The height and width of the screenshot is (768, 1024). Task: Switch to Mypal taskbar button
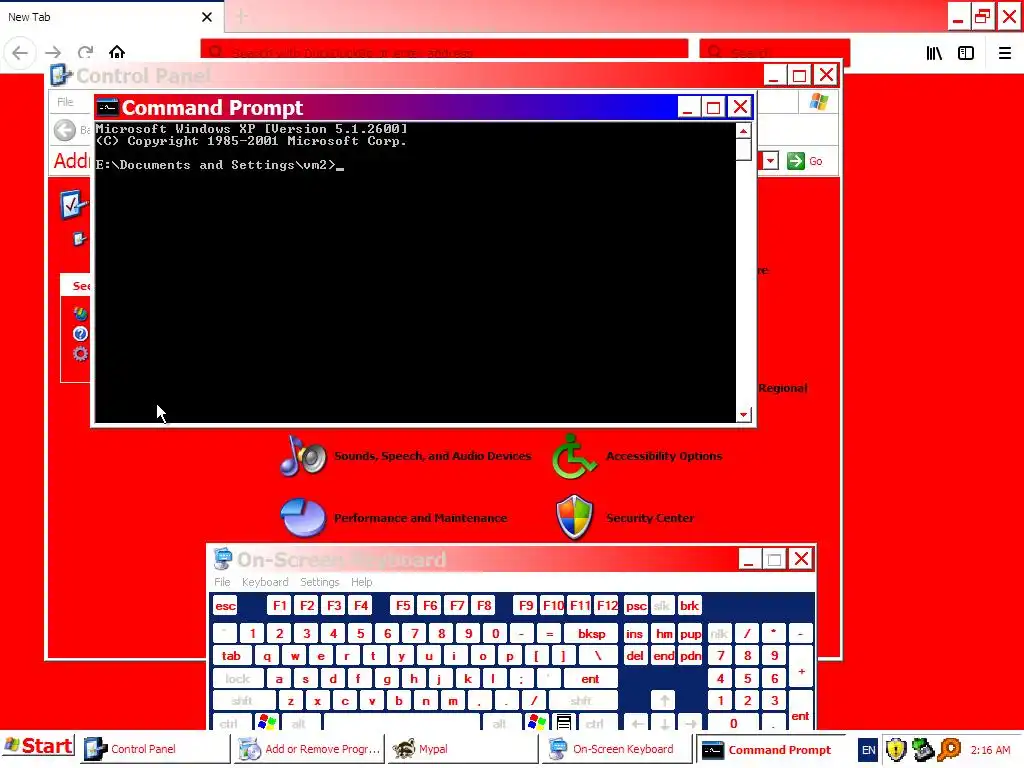click(463, 749)
